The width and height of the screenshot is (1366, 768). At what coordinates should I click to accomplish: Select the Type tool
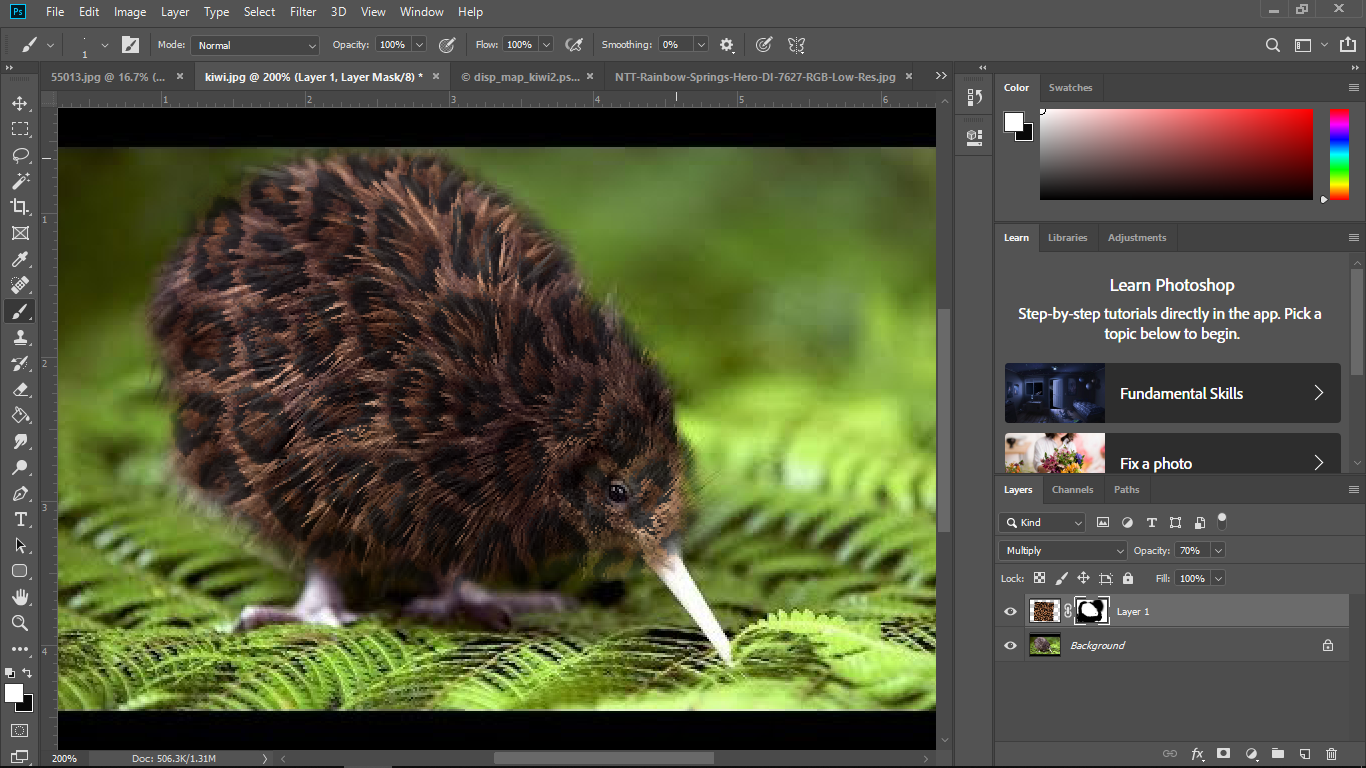click(x=20, y=519)
